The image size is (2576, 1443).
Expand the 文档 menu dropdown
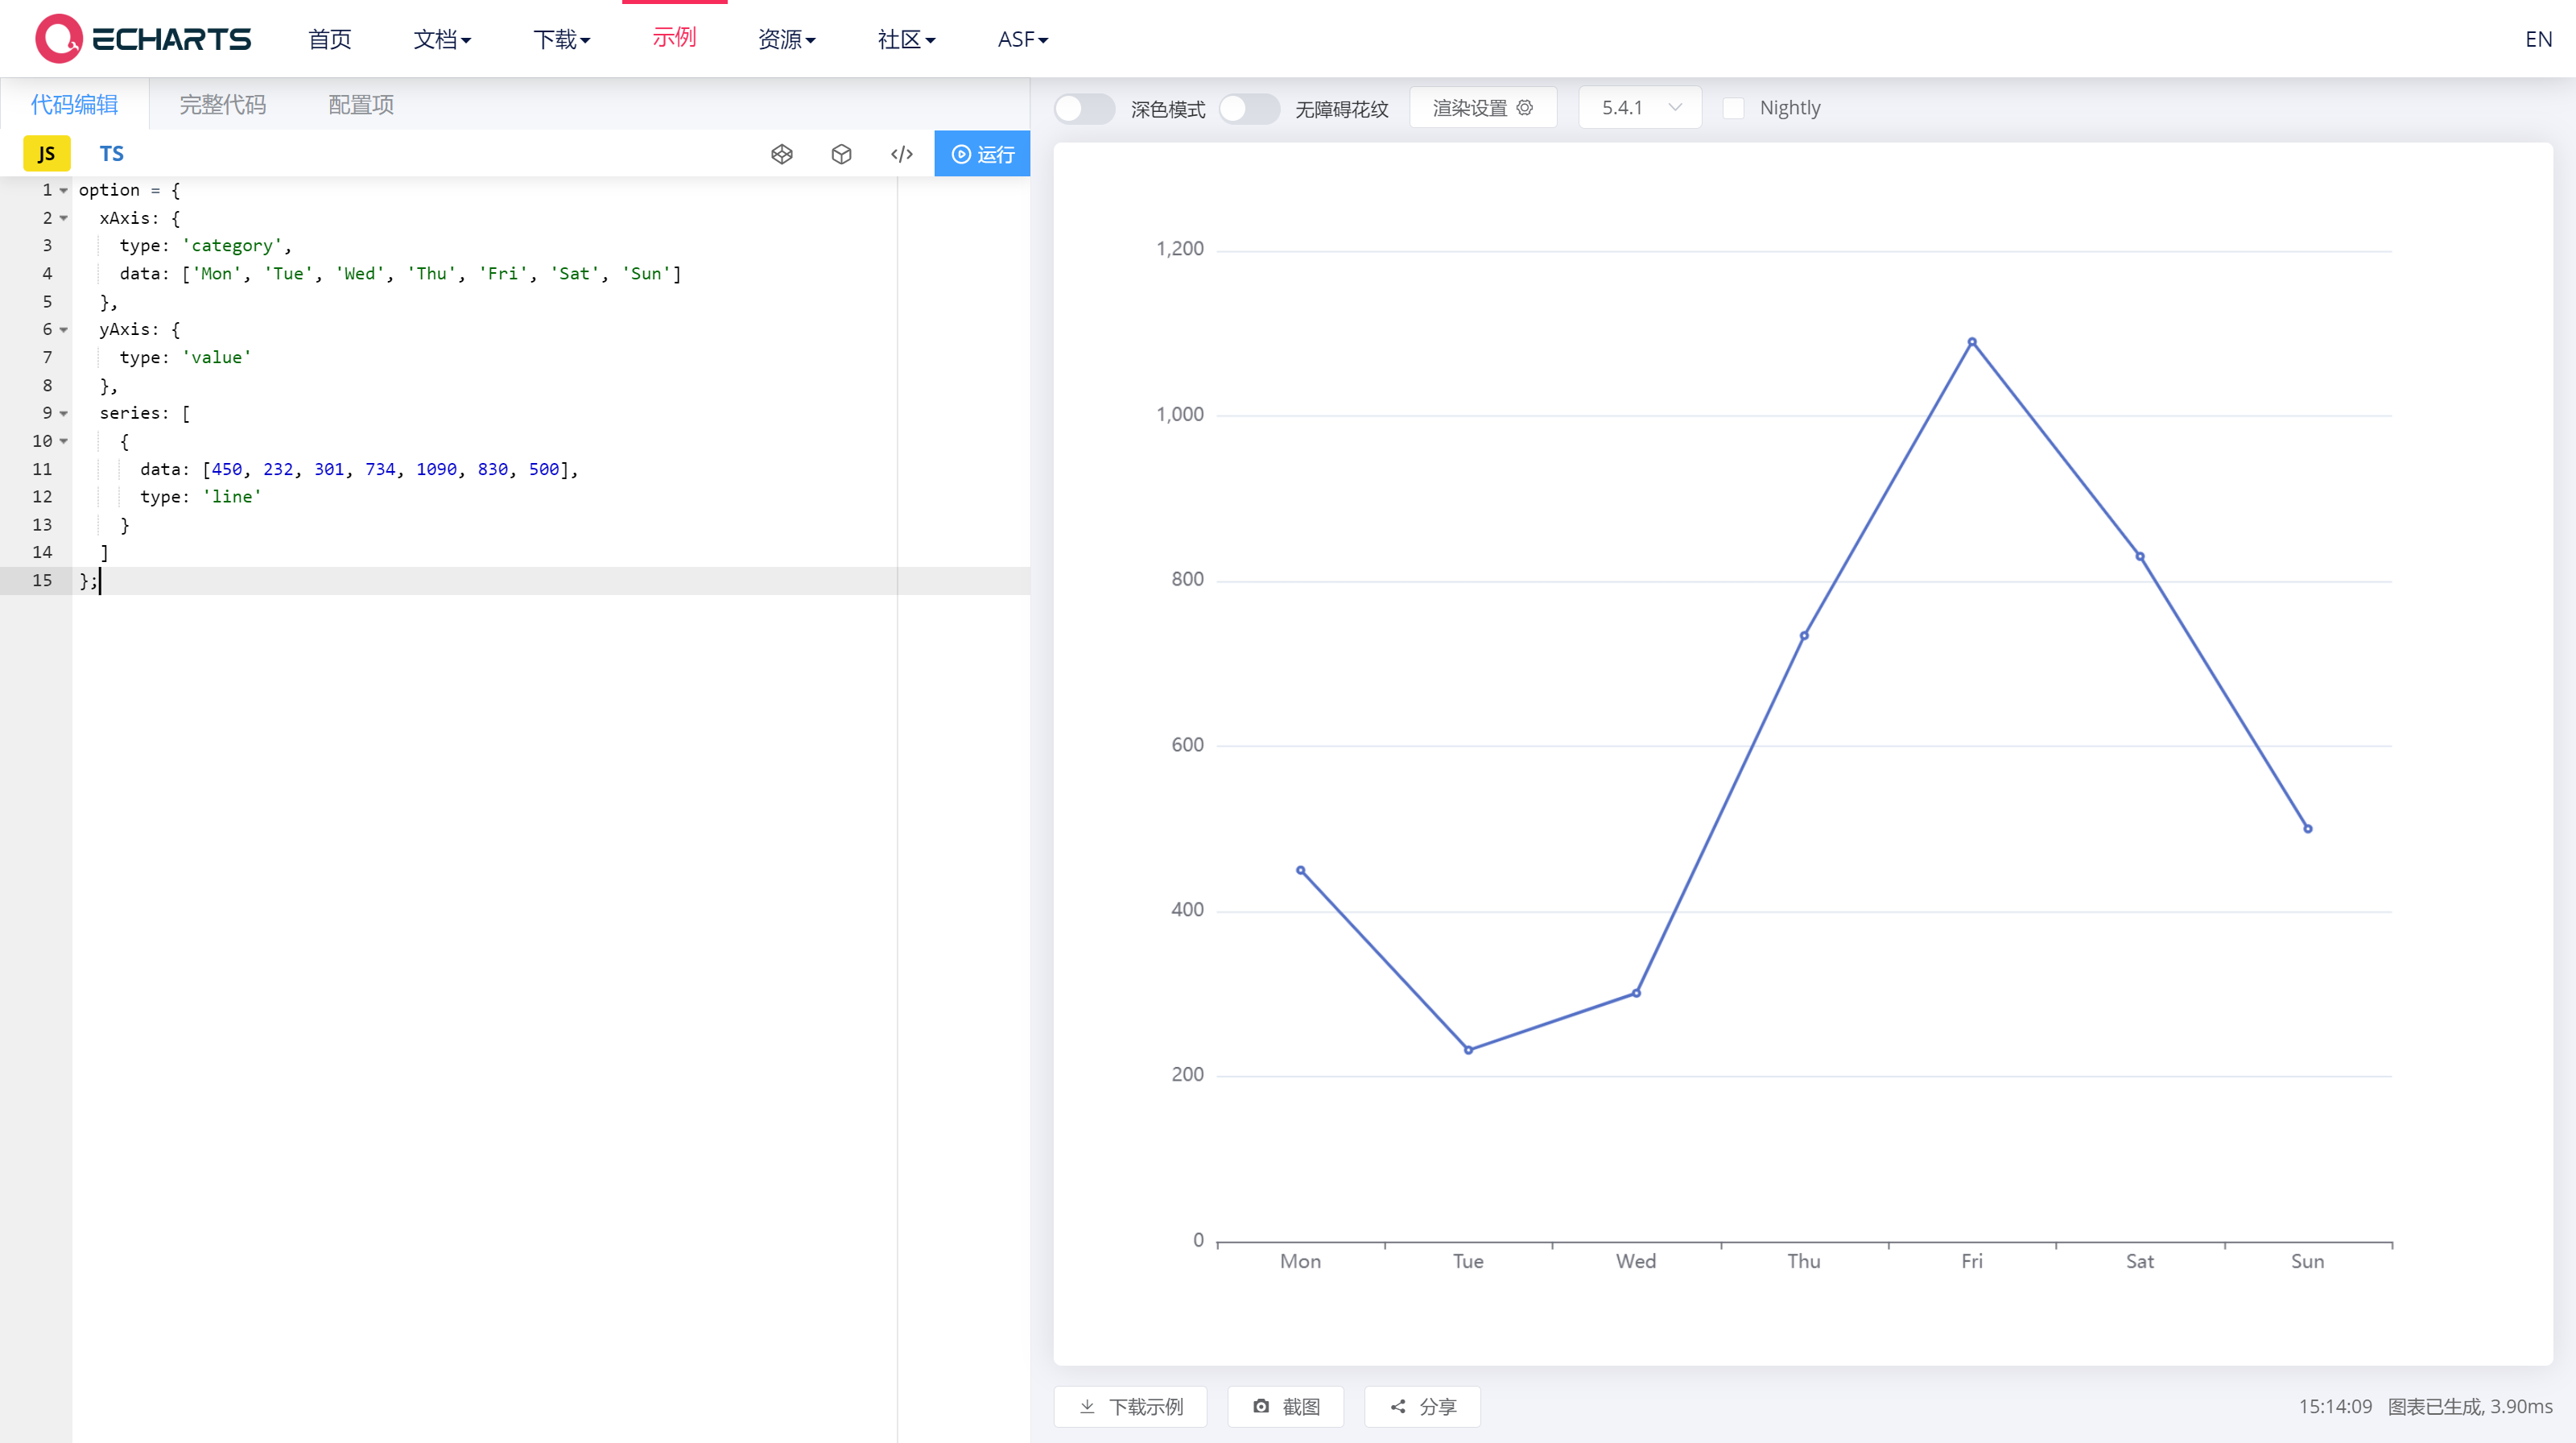pos(442,39)
